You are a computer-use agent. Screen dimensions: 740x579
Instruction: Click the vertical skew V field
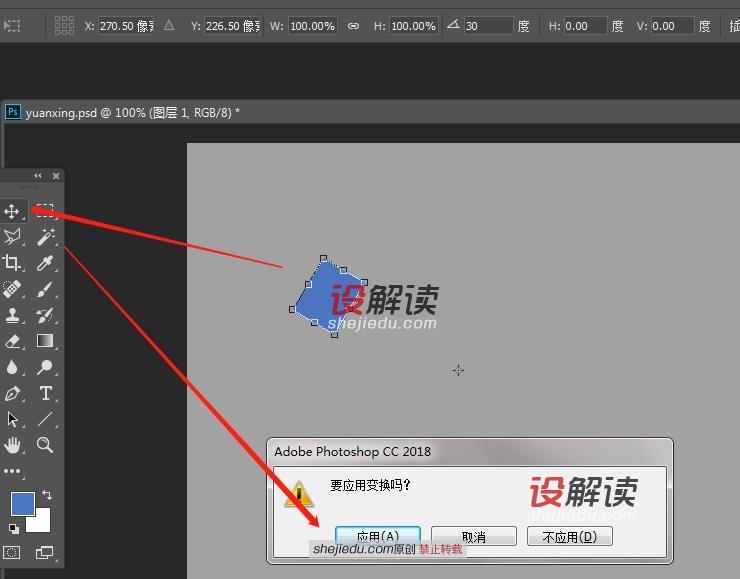pyautogui.click(x=672, y=26)
